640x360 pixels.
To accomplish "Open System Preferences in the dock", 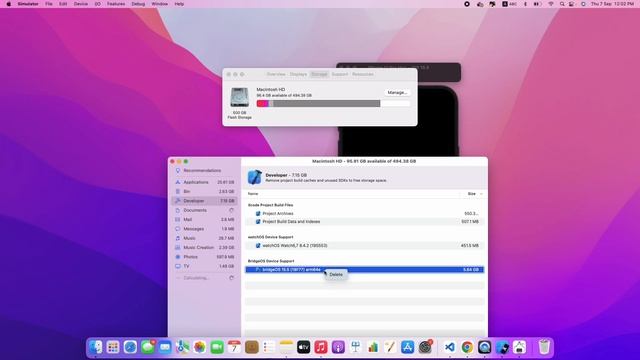I will click(x=425, y=347).
